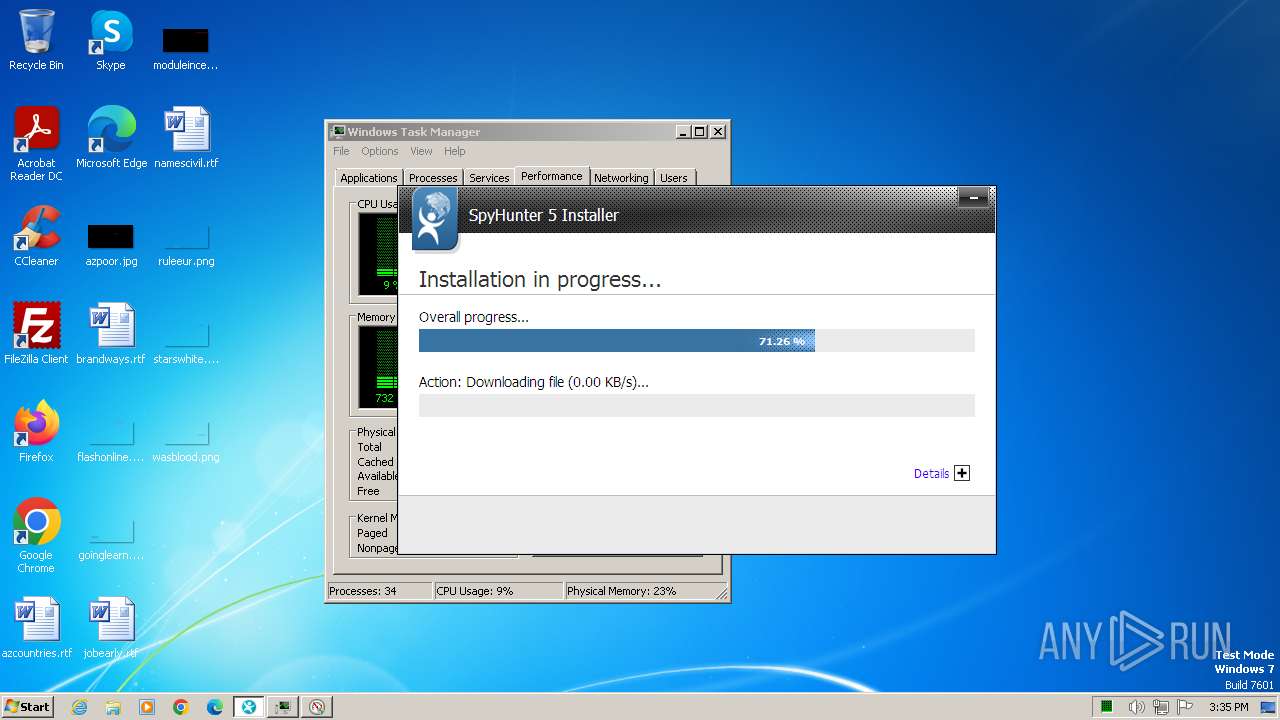The width and height of the screenshot is (1280, 720).
Task: Select the starswhite desktop file
Action: [186, 342]
